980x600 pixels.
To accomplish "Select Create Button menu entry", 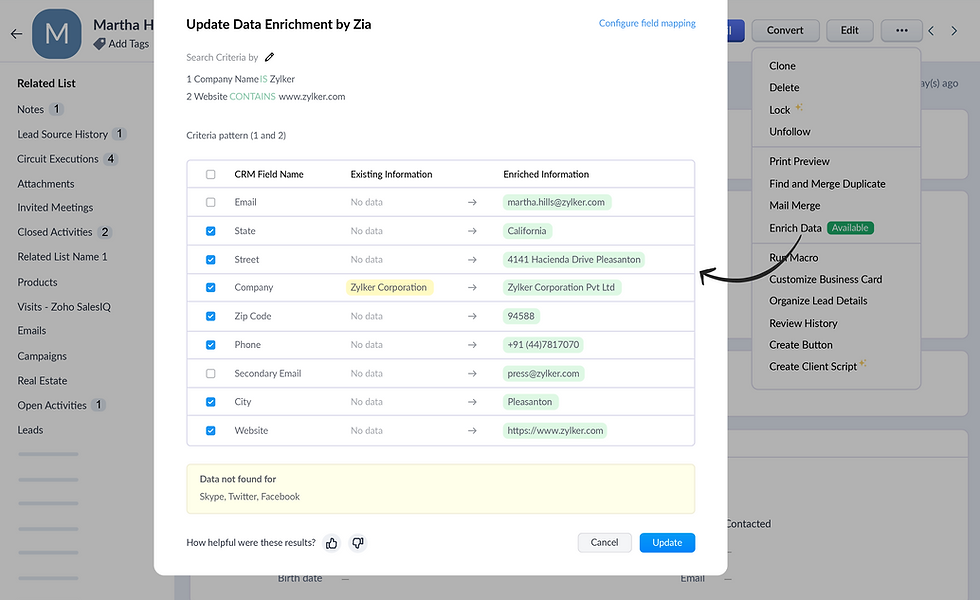I will (801, 345).
